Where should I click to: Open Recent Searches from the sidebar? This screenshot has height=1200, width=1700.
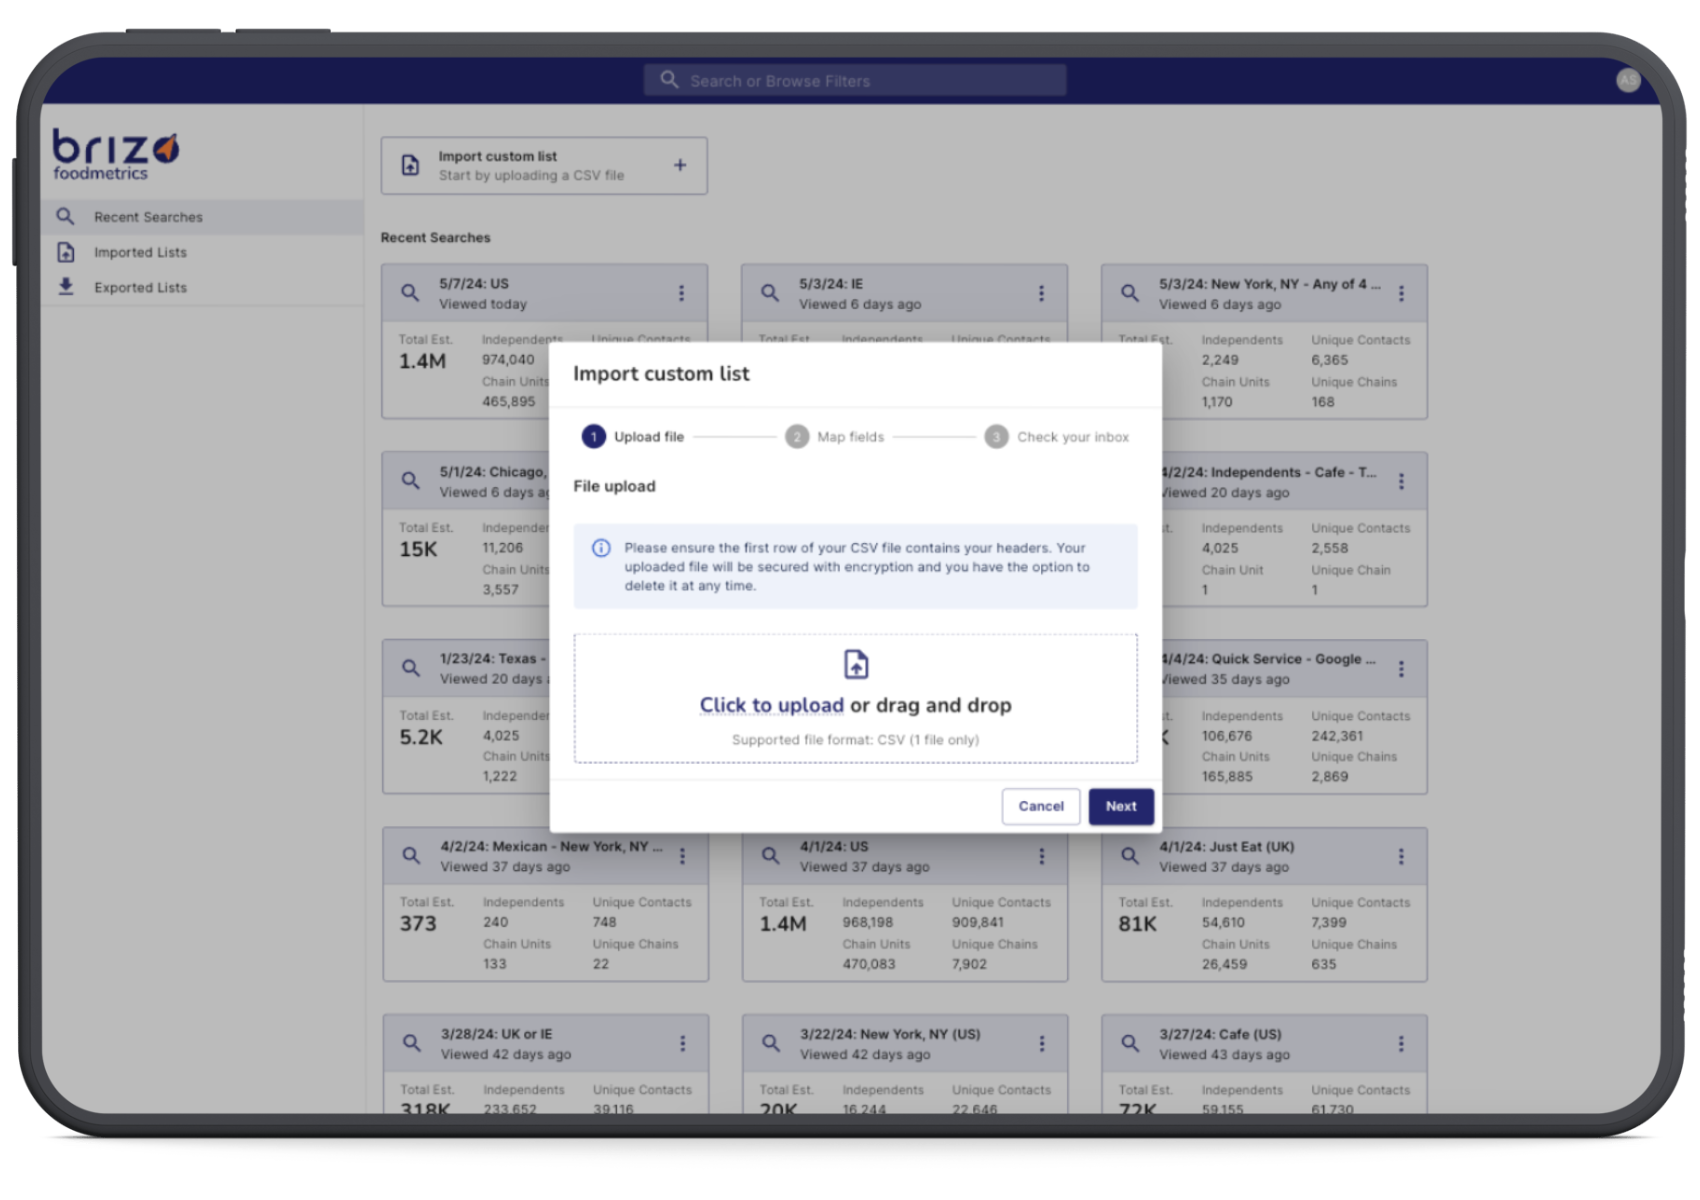[148, 216]
